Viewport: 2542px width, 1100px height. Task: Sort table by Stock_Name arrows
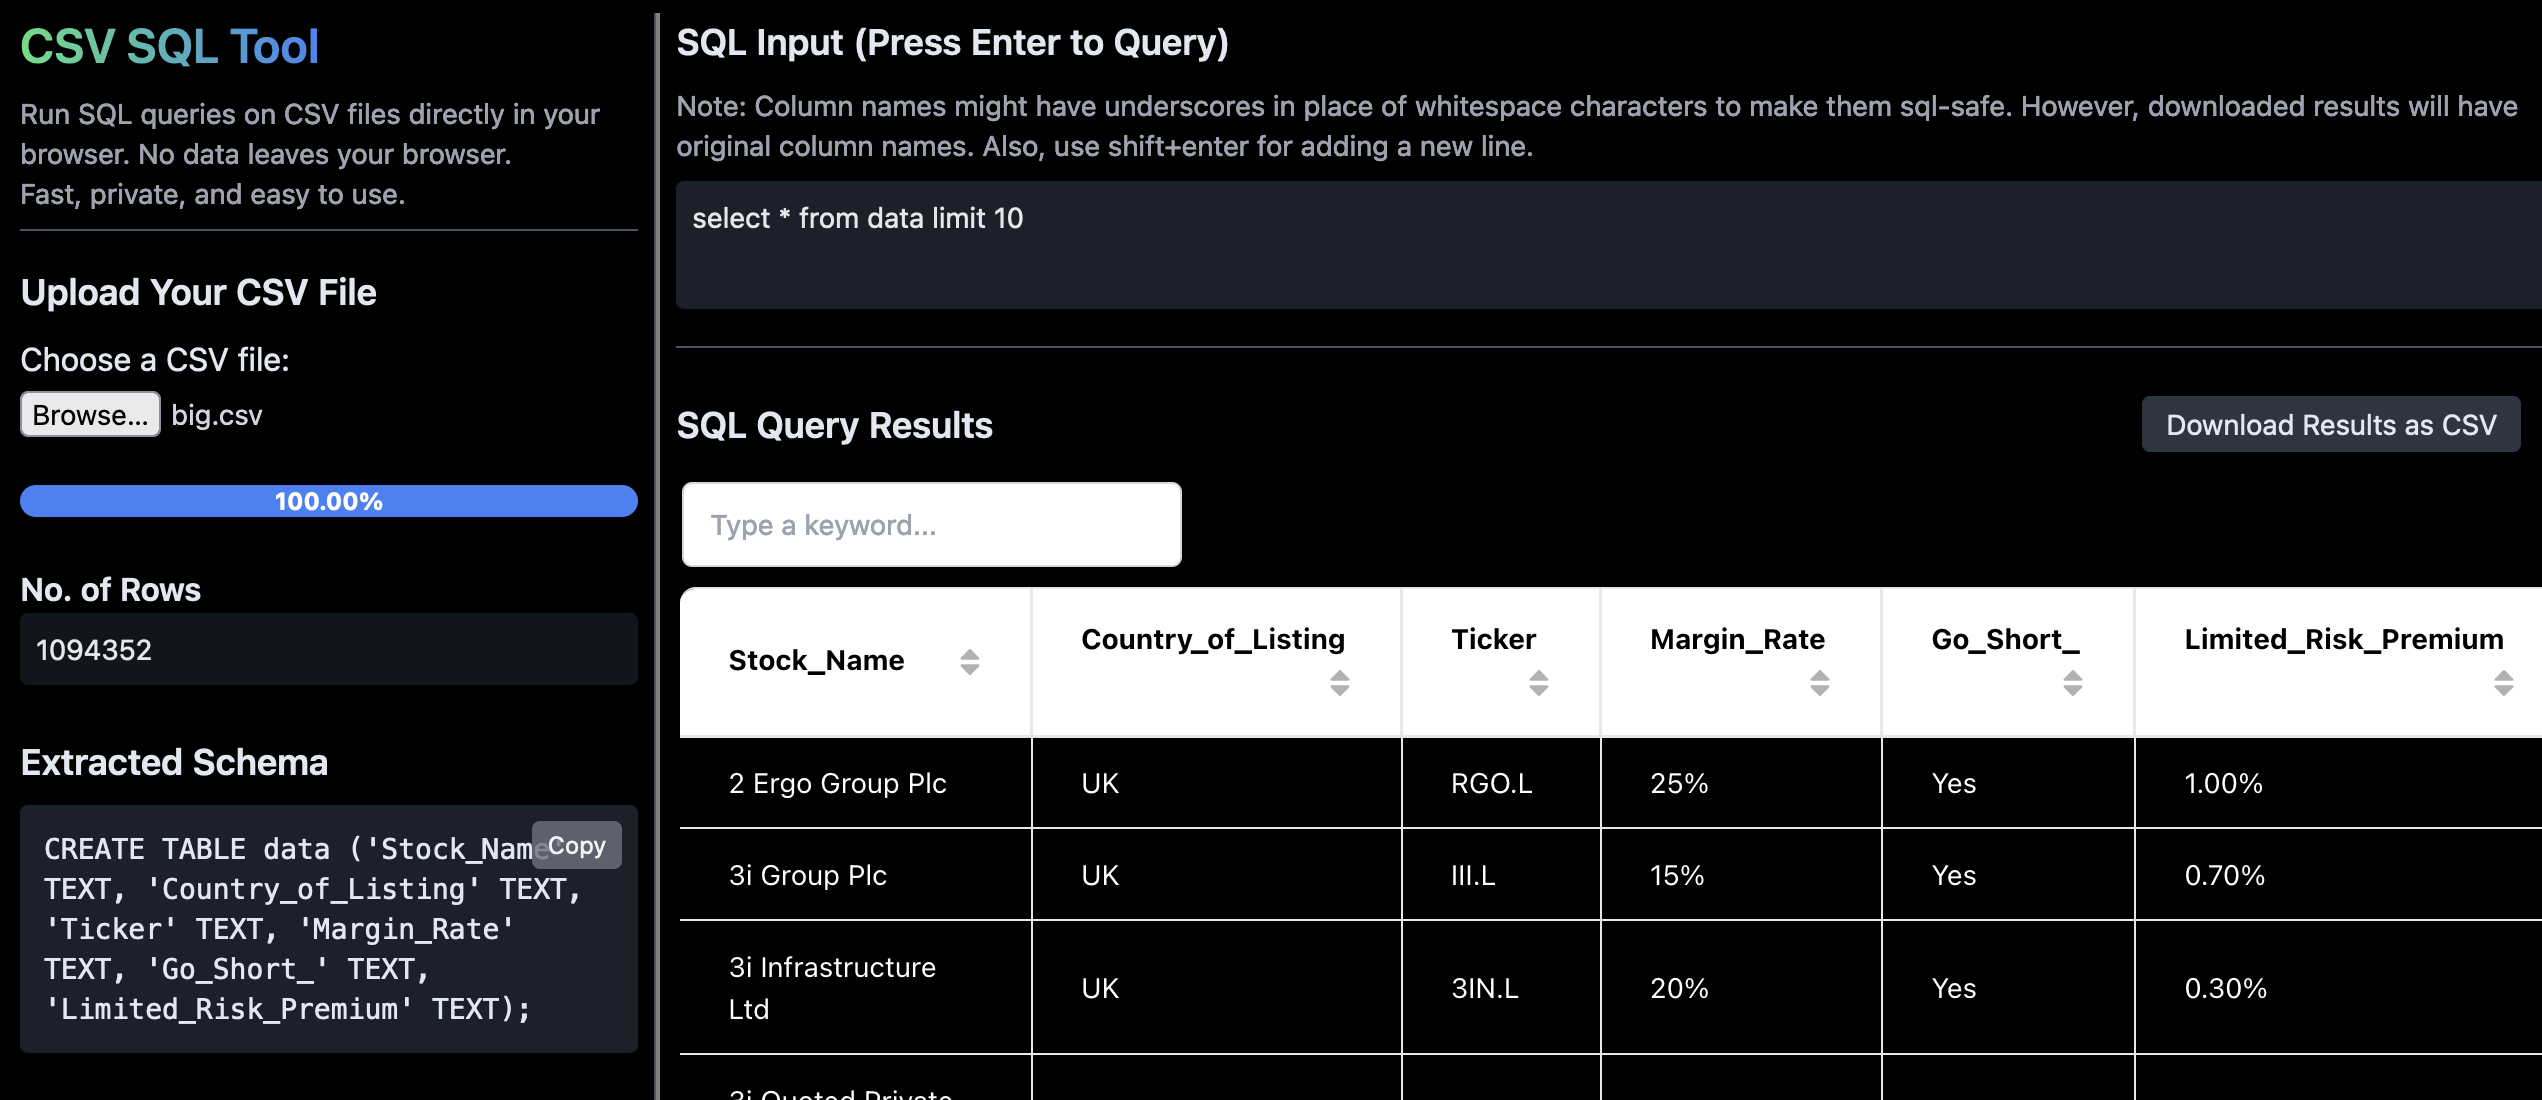tap(969, 661)
